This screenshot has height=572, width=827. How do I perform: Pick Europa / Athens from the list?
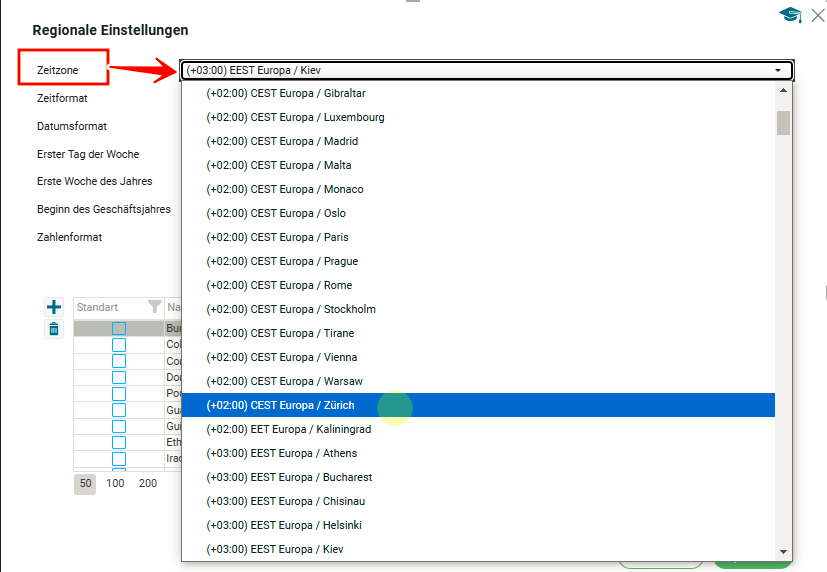pyautogui.click(x=281, y=453)
